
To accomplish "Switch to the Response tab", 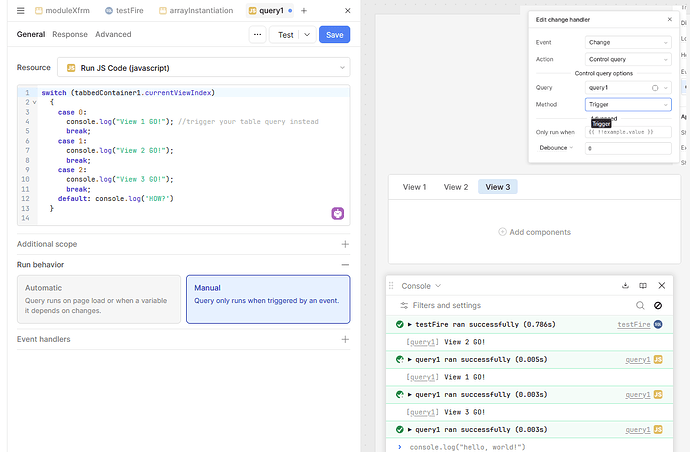I will tap(70, 34).
